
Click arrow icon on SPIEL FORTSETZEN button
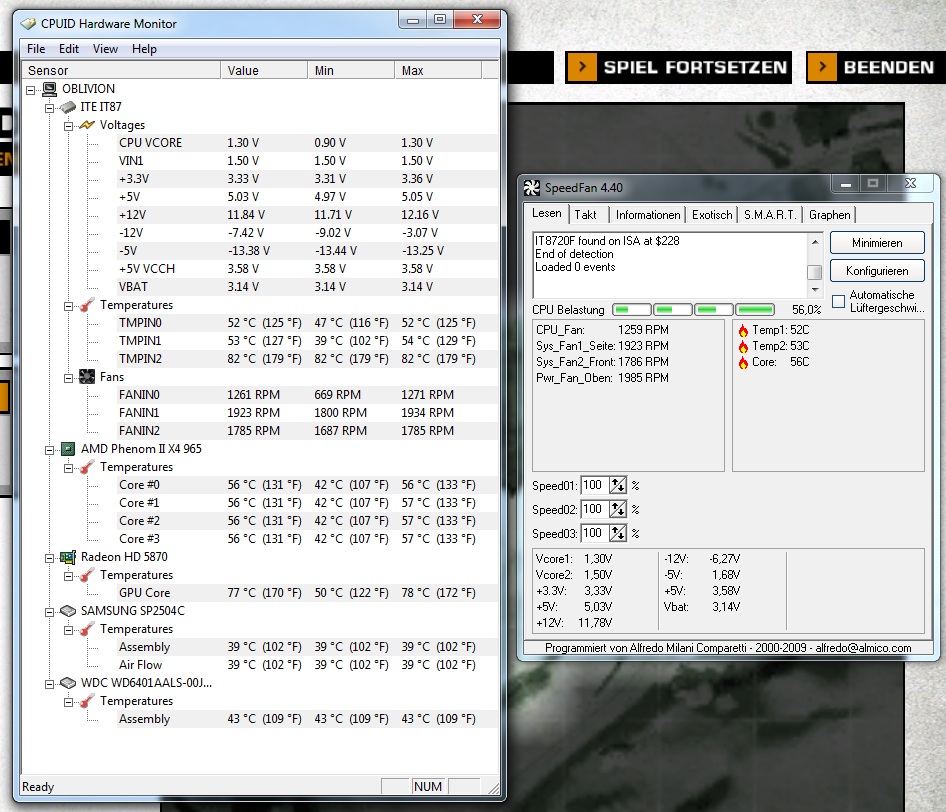pyautogui.click(x=582, y=67)
